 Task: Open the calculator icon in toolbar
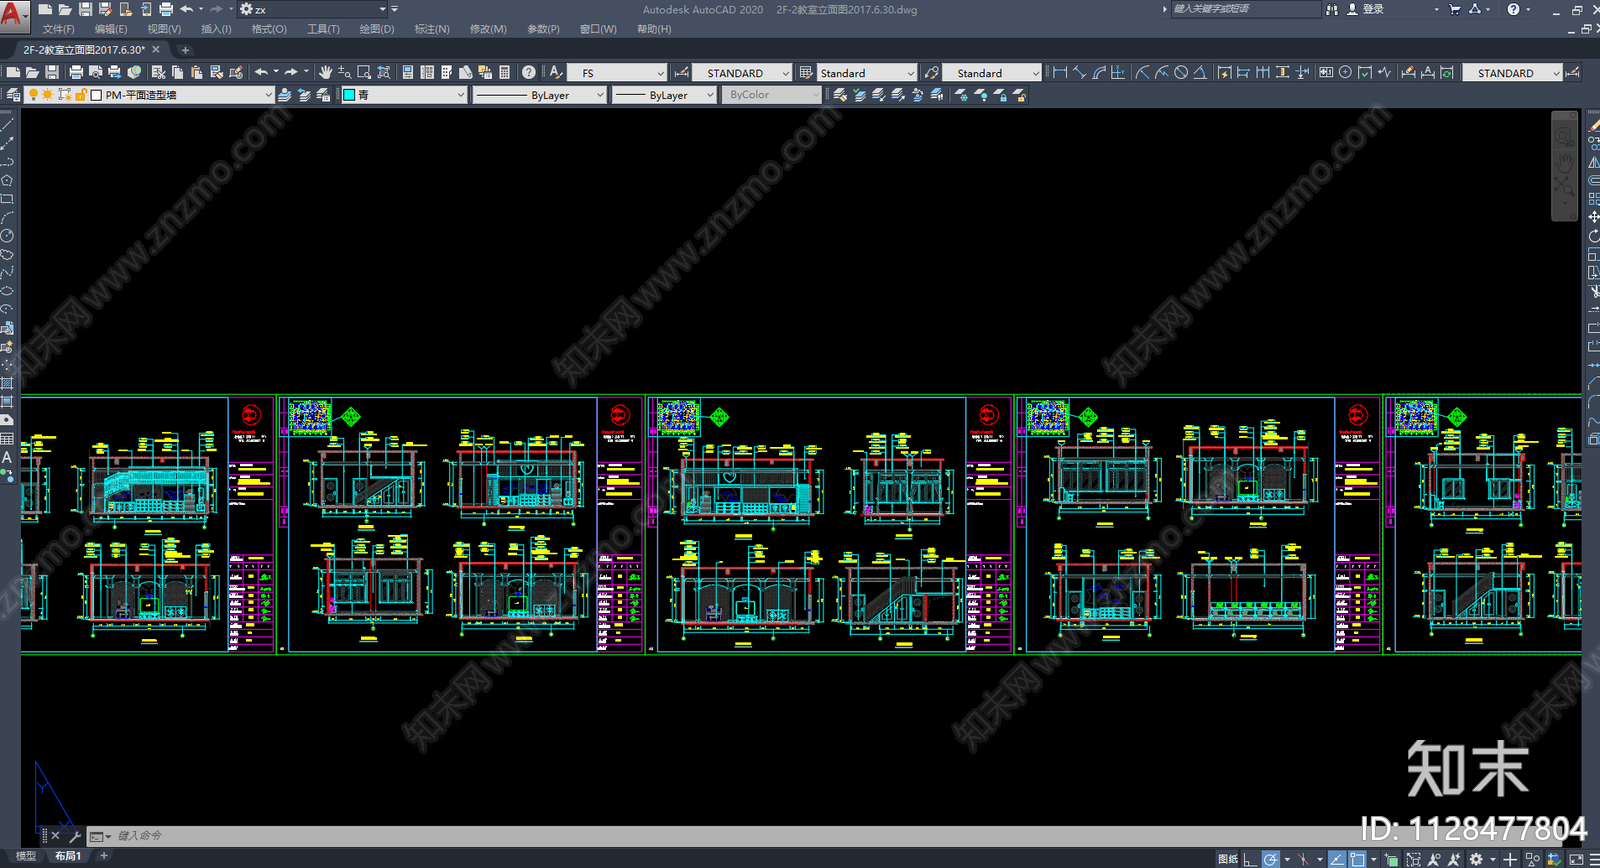pyautogui.click(x=505, y=72)
